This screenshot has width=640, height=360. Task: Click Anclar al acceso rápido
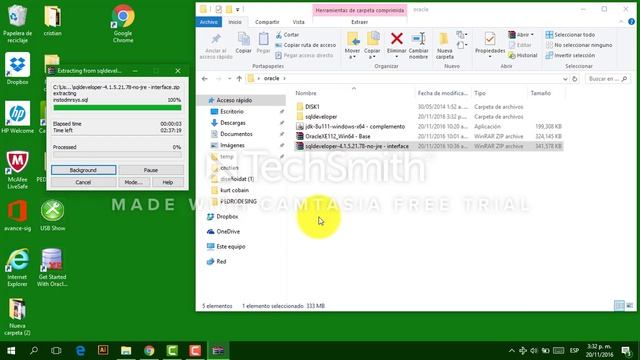point(216,46)
